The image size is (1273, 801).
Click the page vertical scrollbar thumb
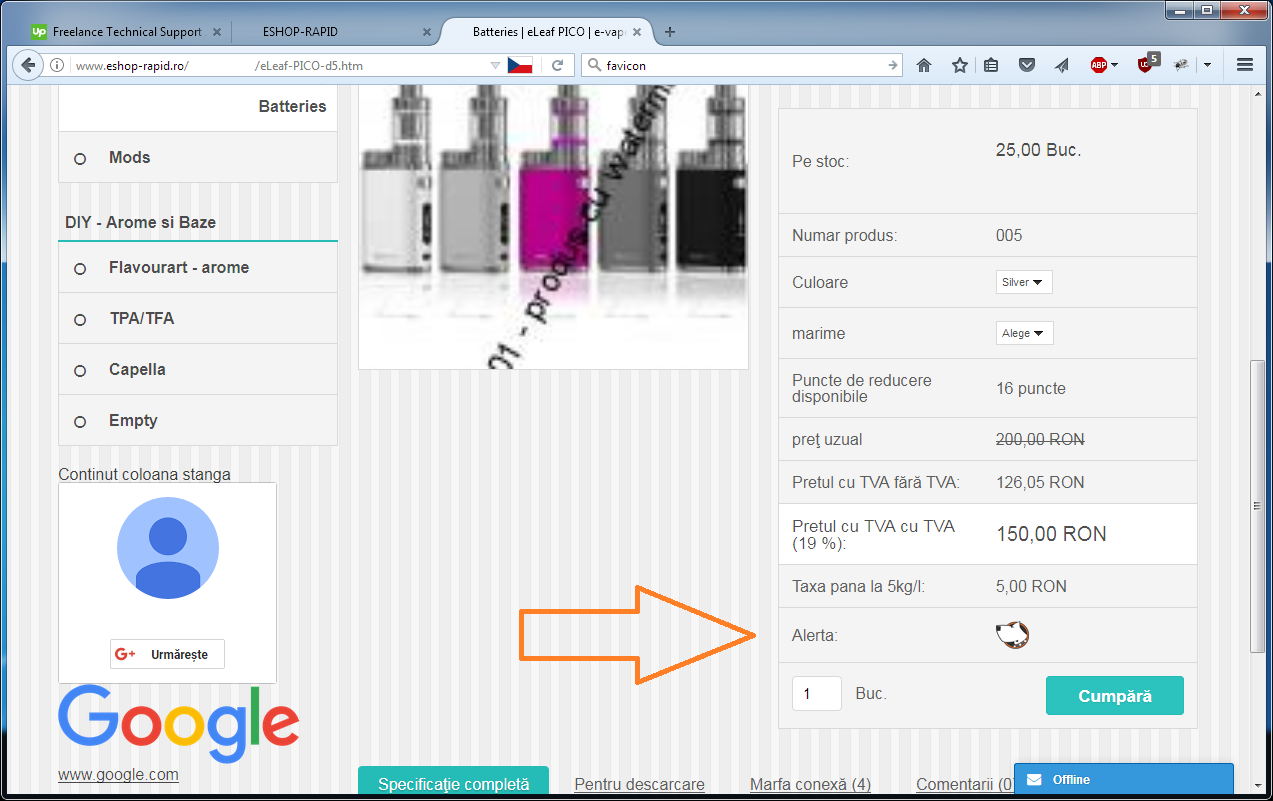click(x=1259, y=506)
